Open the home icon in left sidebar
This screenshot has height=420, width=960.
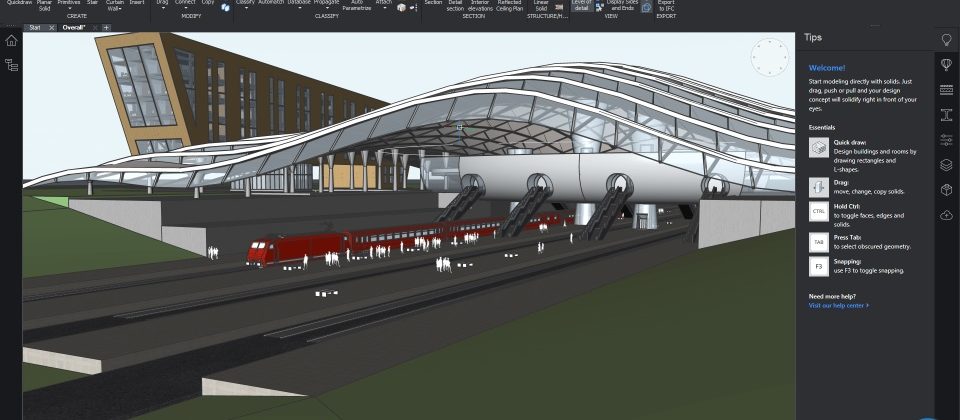(x=11, y=41)
